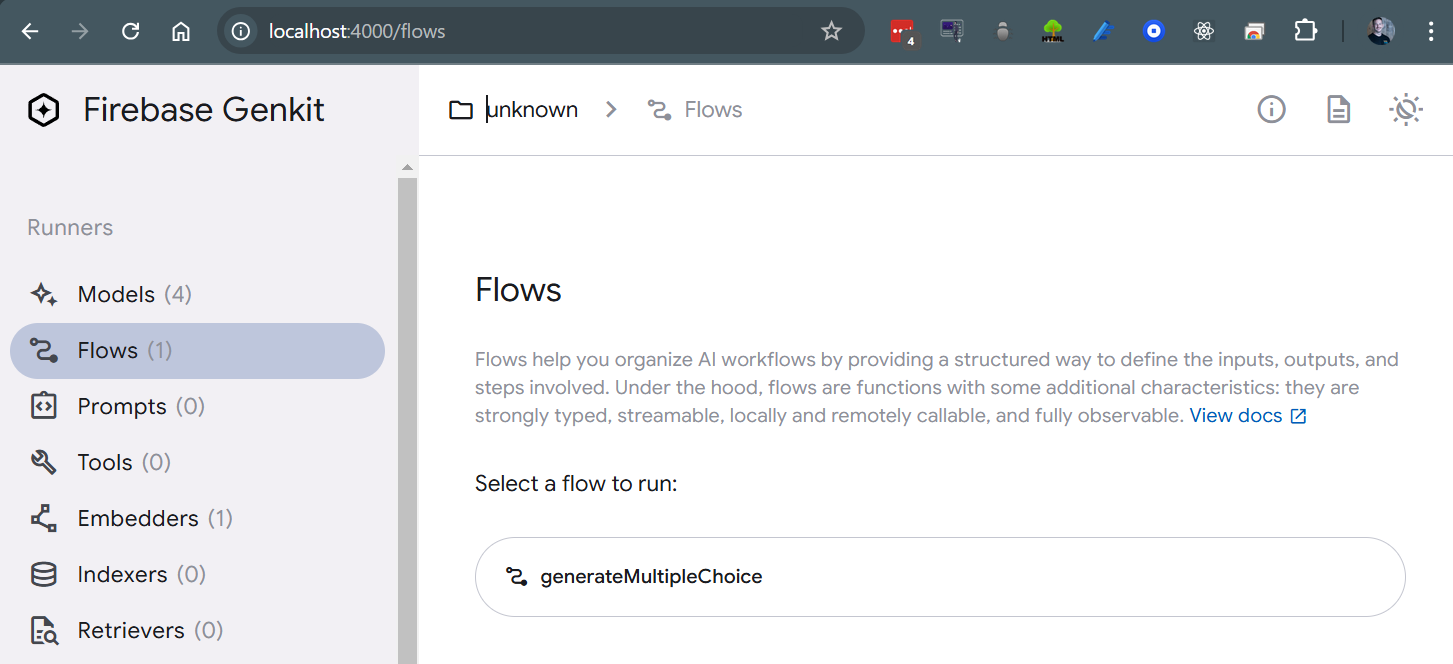
Task: Open Embedders in the sidebar
Action: [x=138, y=519]
